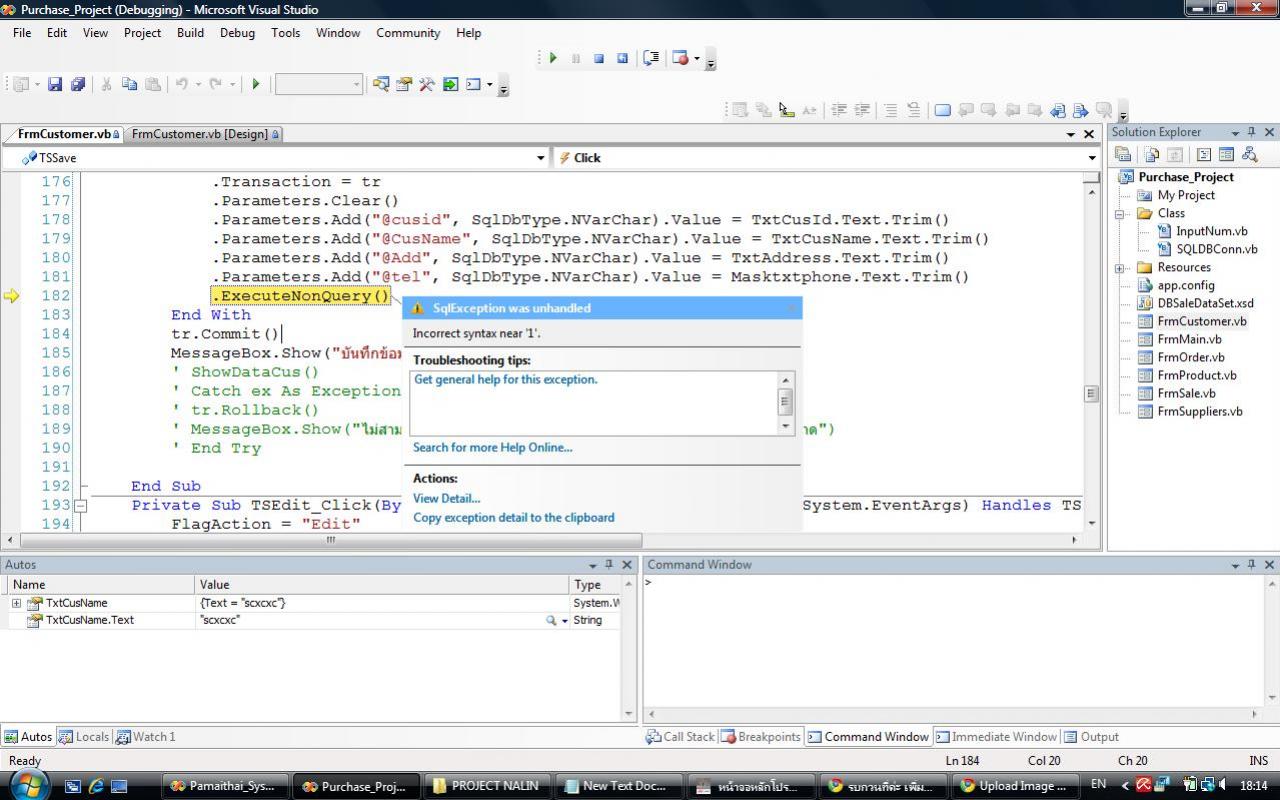The height and width of the screenshot is (800, 1280).
Task: Switch to the Call Stack tab
Action: (x=681, y=737)
